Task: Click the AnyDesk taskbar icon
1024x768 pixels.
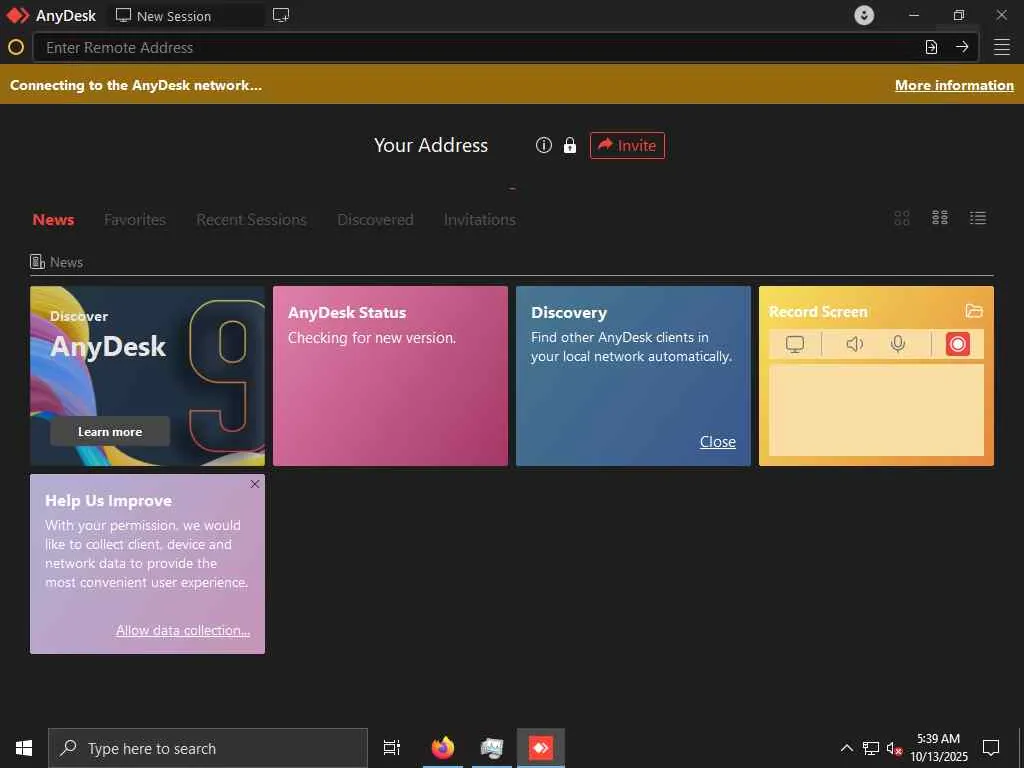Action: click(541, 748)
